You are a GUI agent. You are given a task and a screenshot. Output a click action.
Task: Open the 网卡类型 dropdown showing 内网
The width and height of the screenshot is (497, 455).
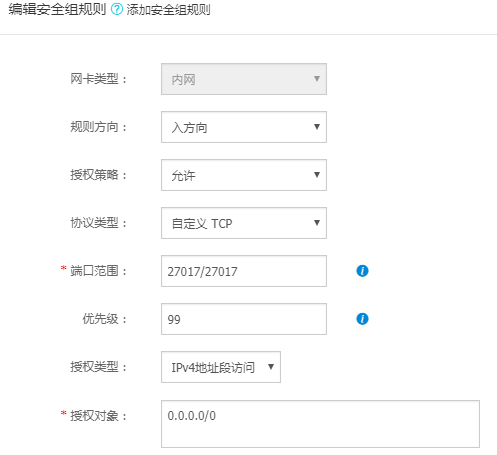(x=244, y=79)
